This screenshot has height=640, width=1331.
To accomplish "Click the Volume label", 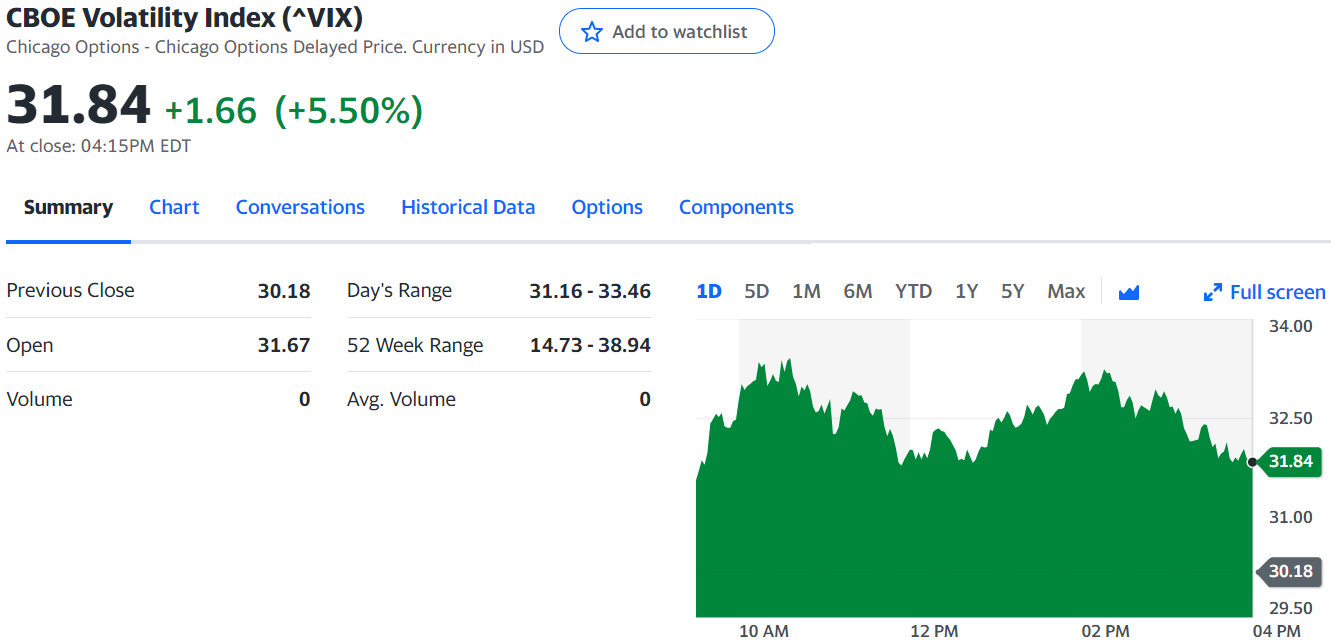I will pos(39,399).
